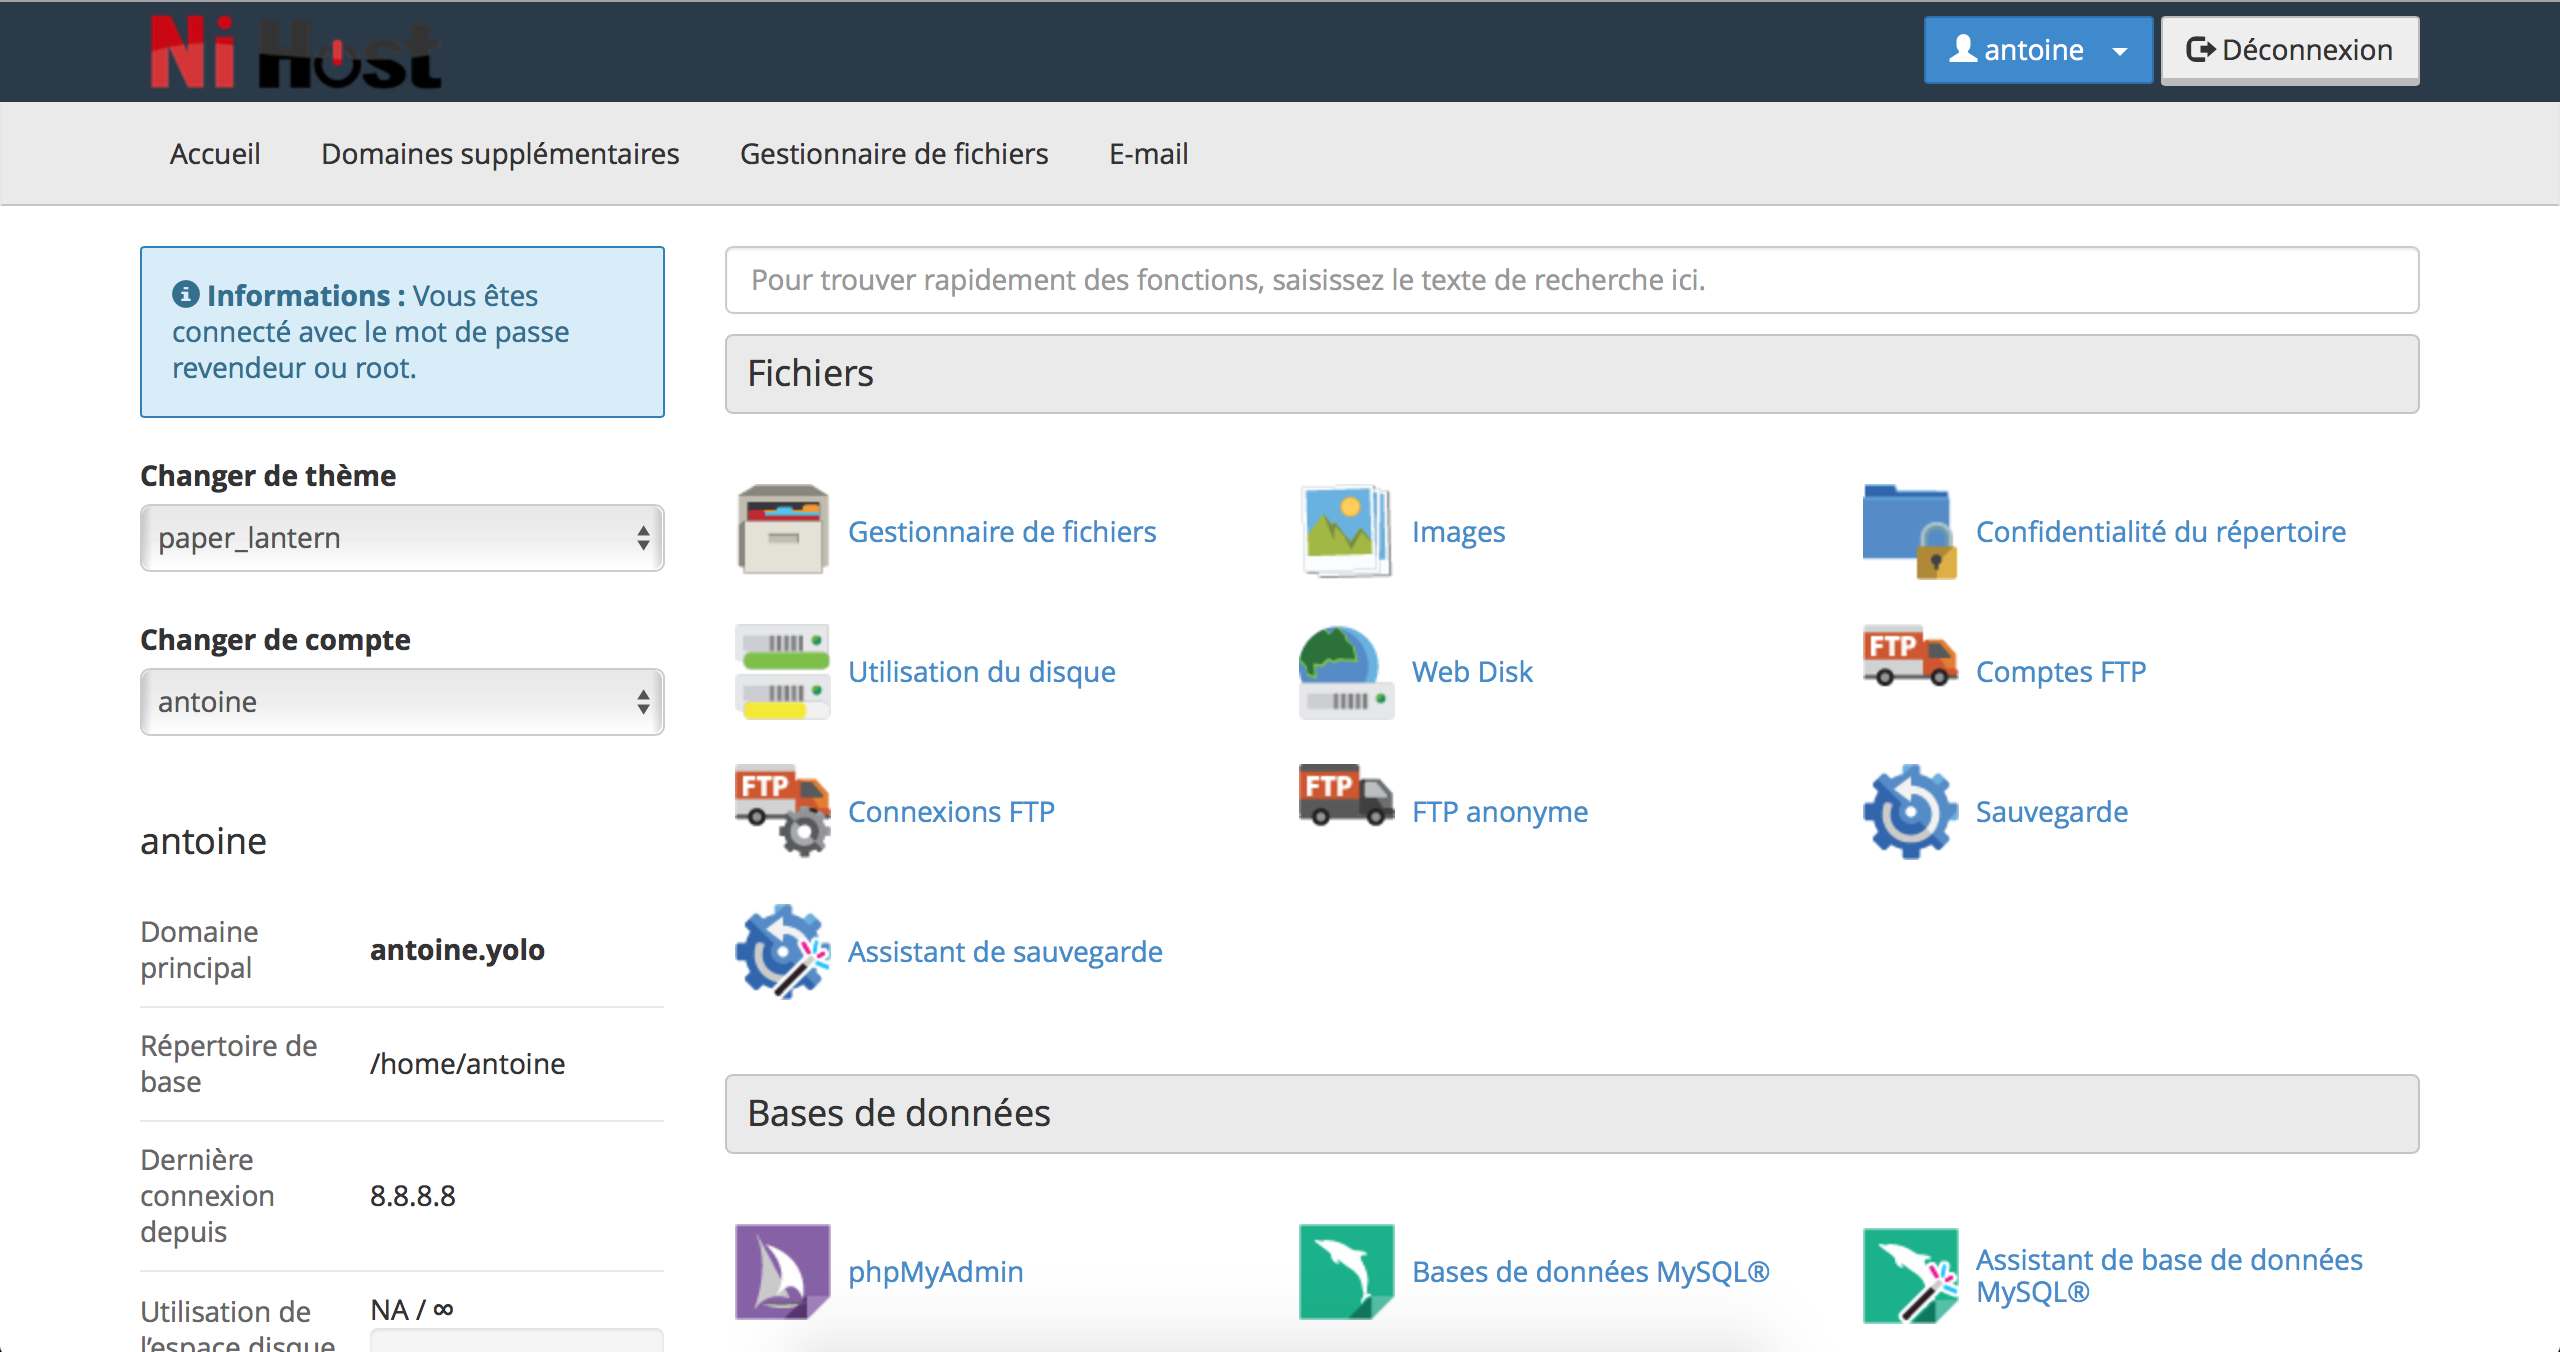Collapse the Bases de données section header

(x=1572, y=1114)
